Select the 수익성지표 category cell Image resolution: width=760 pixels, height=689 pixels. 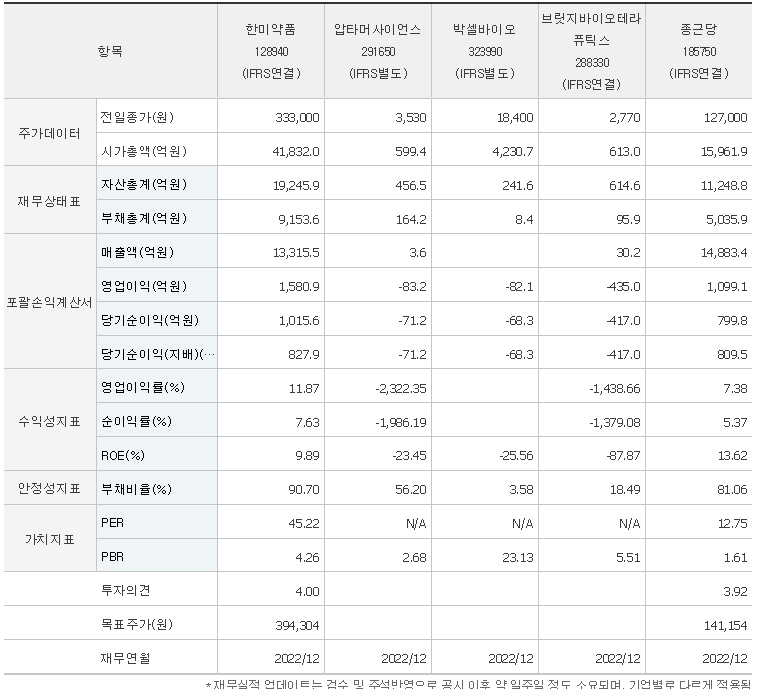[49, 421]
